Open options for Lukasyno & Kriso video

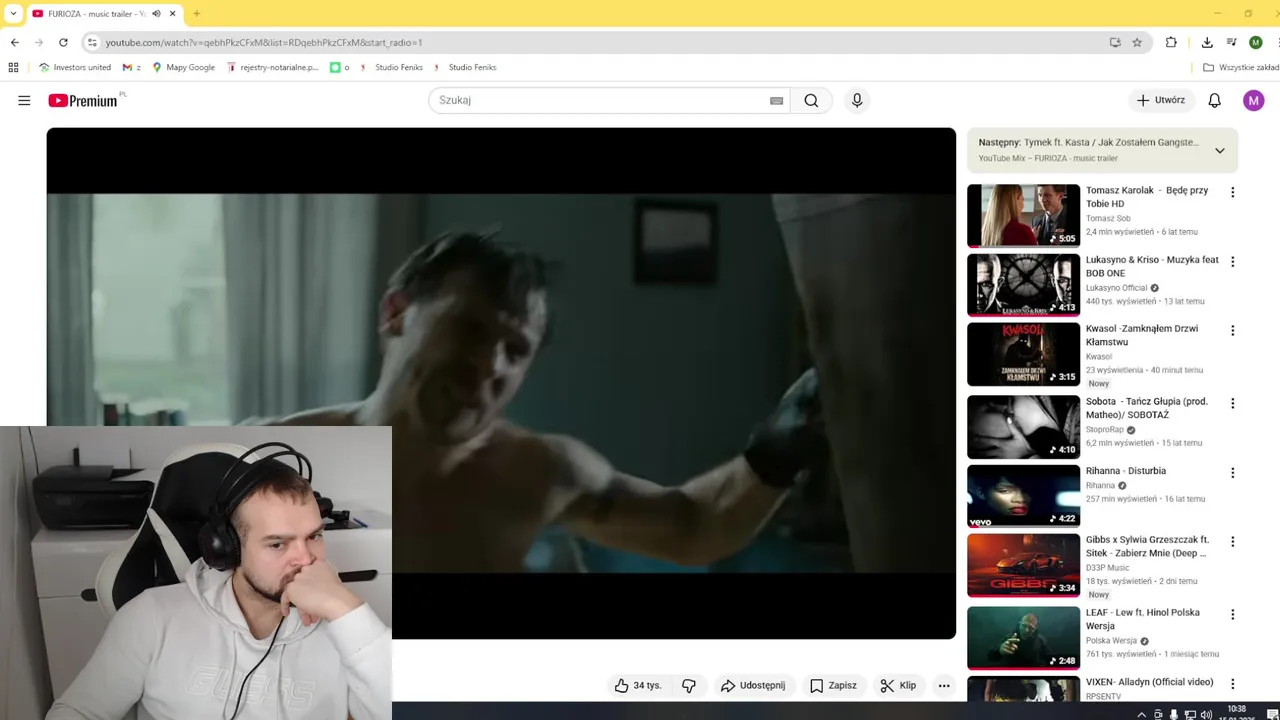tap(1232, 261)
